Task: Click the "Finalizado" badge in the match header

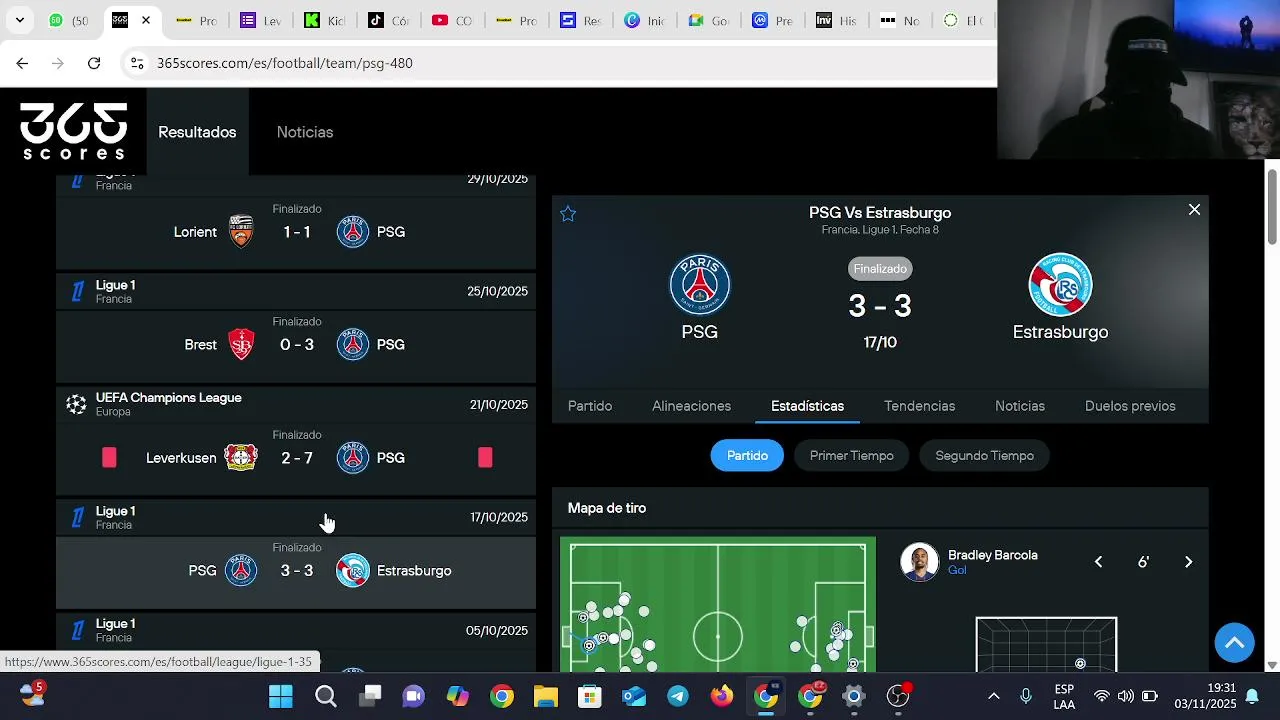Action: (x=880, y=269)
